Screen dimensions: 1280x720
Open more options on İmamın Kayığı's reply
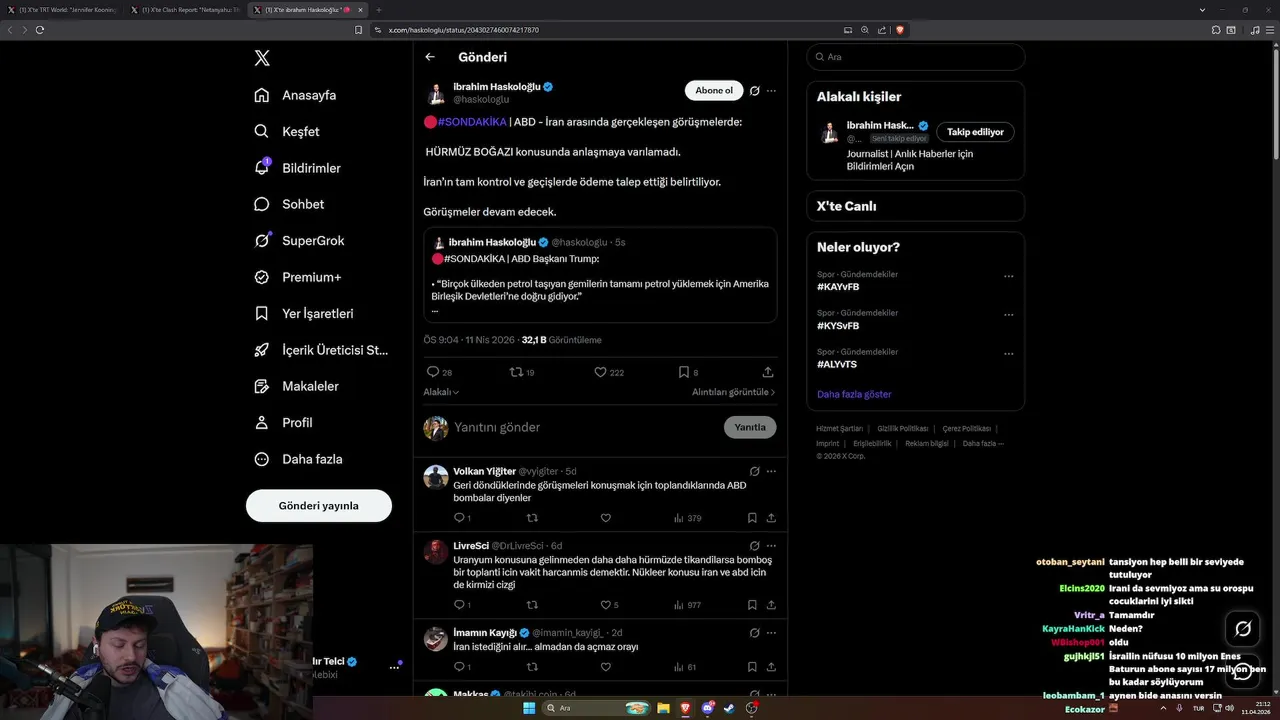tap(771, 633)
